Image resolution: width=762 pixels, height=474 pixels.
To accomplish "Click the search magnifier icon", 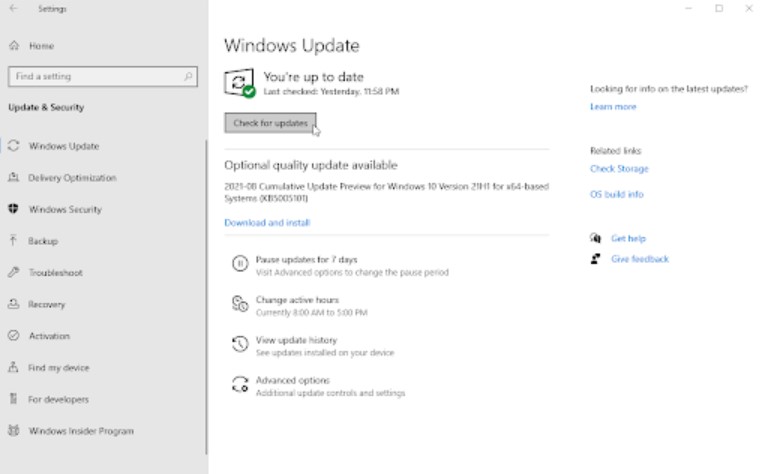I will [188, 76].
